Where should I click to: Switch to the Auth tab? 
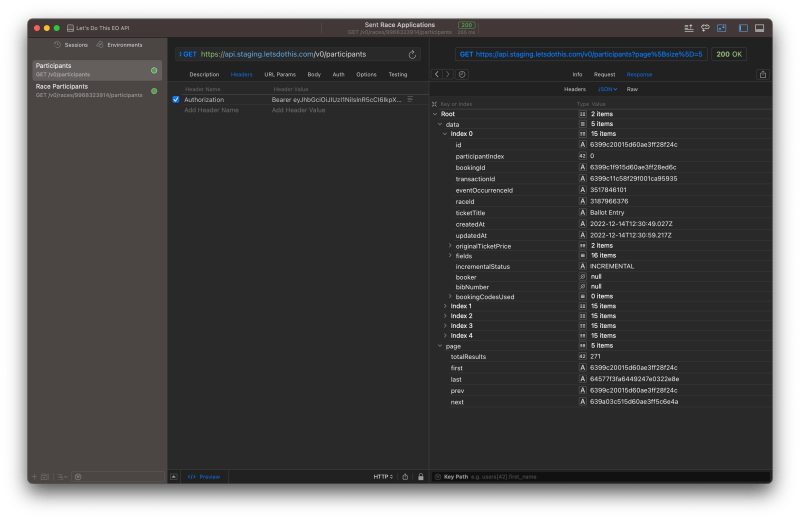click(338, 75)
